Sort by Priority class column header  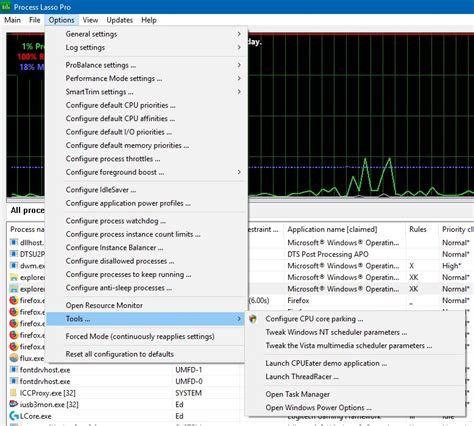457,229
